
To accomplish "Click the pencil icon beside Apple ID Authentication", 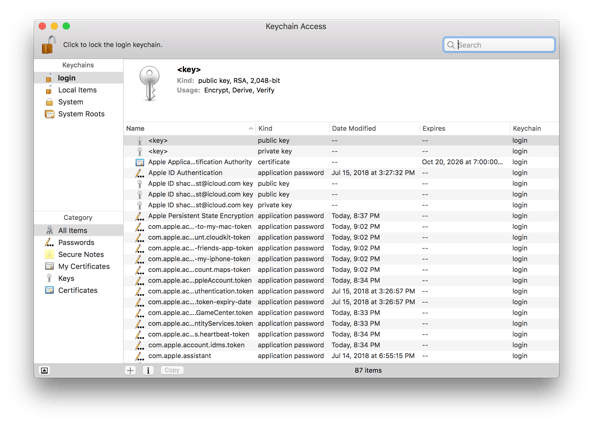I will pos(140,173).
